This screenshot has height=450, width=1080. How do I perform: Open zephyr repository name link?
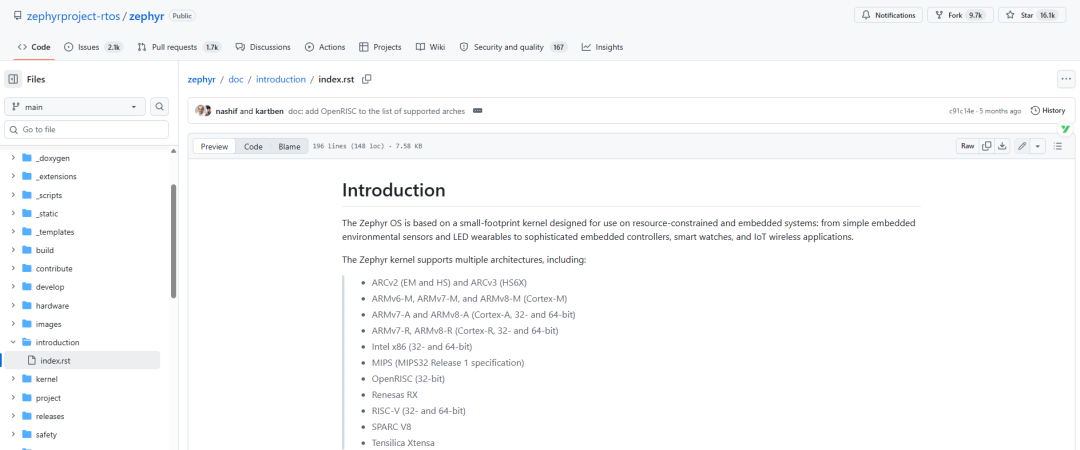click(x=147, y=15)
